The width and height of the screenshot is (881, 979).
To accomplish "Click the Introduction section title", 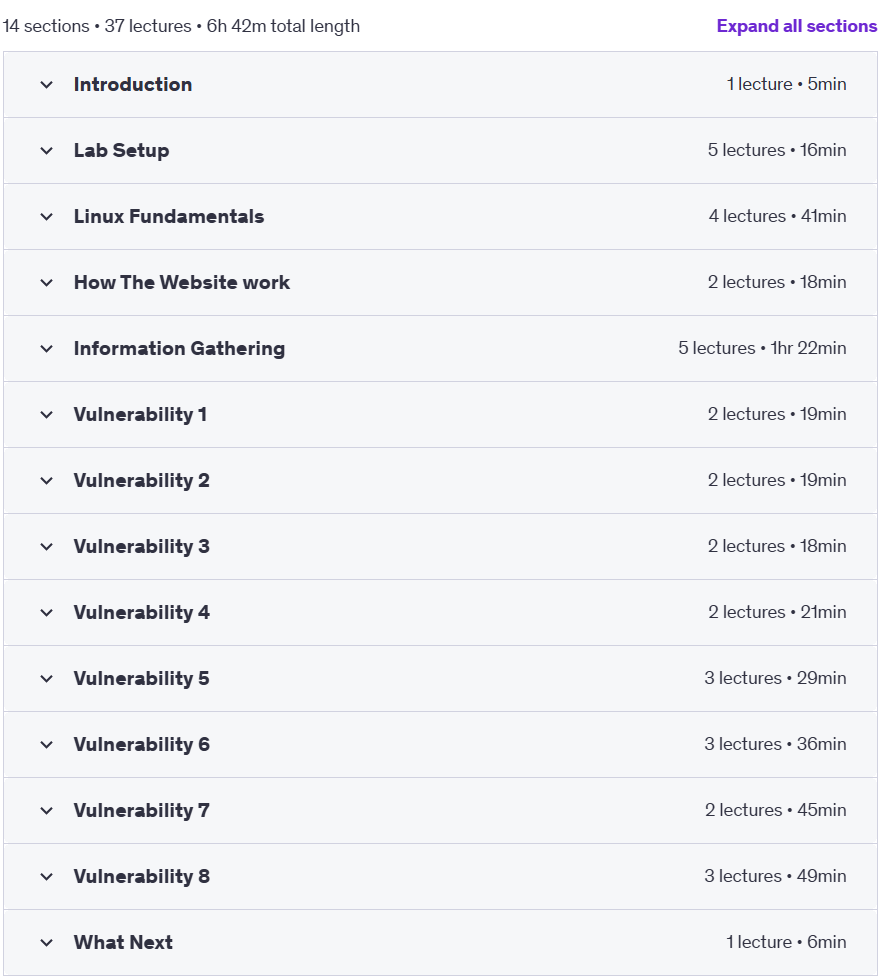I will point(133,84).
